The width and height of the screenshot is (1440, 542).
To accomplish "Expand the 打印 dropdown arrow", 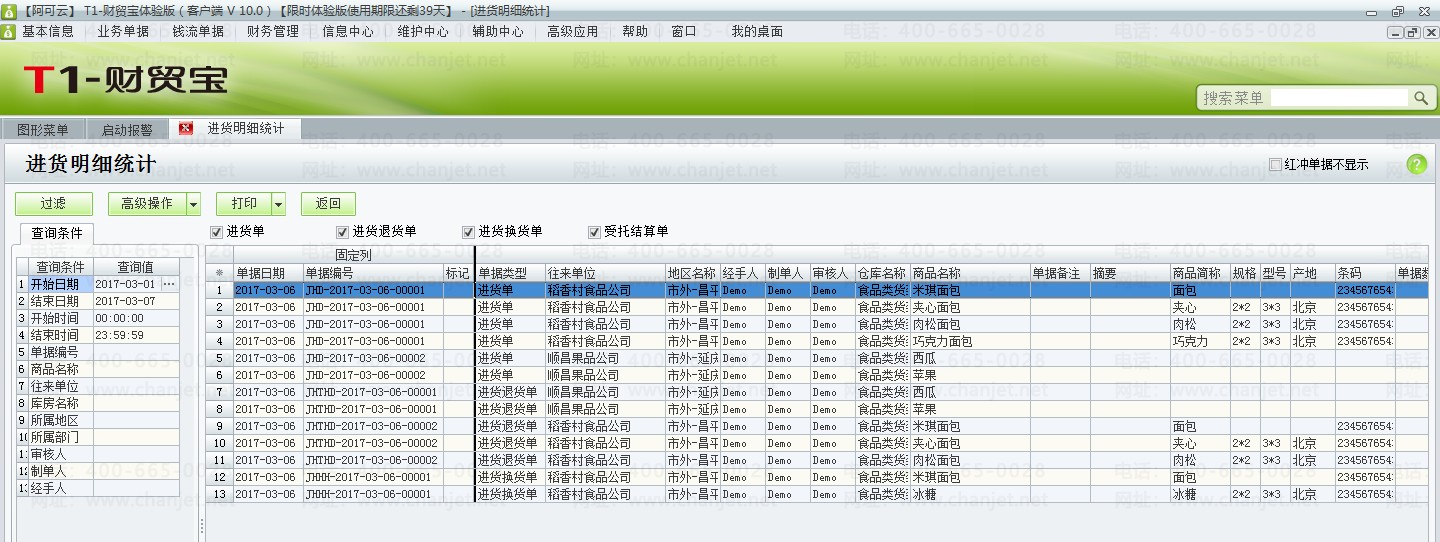I will point(279,204).
